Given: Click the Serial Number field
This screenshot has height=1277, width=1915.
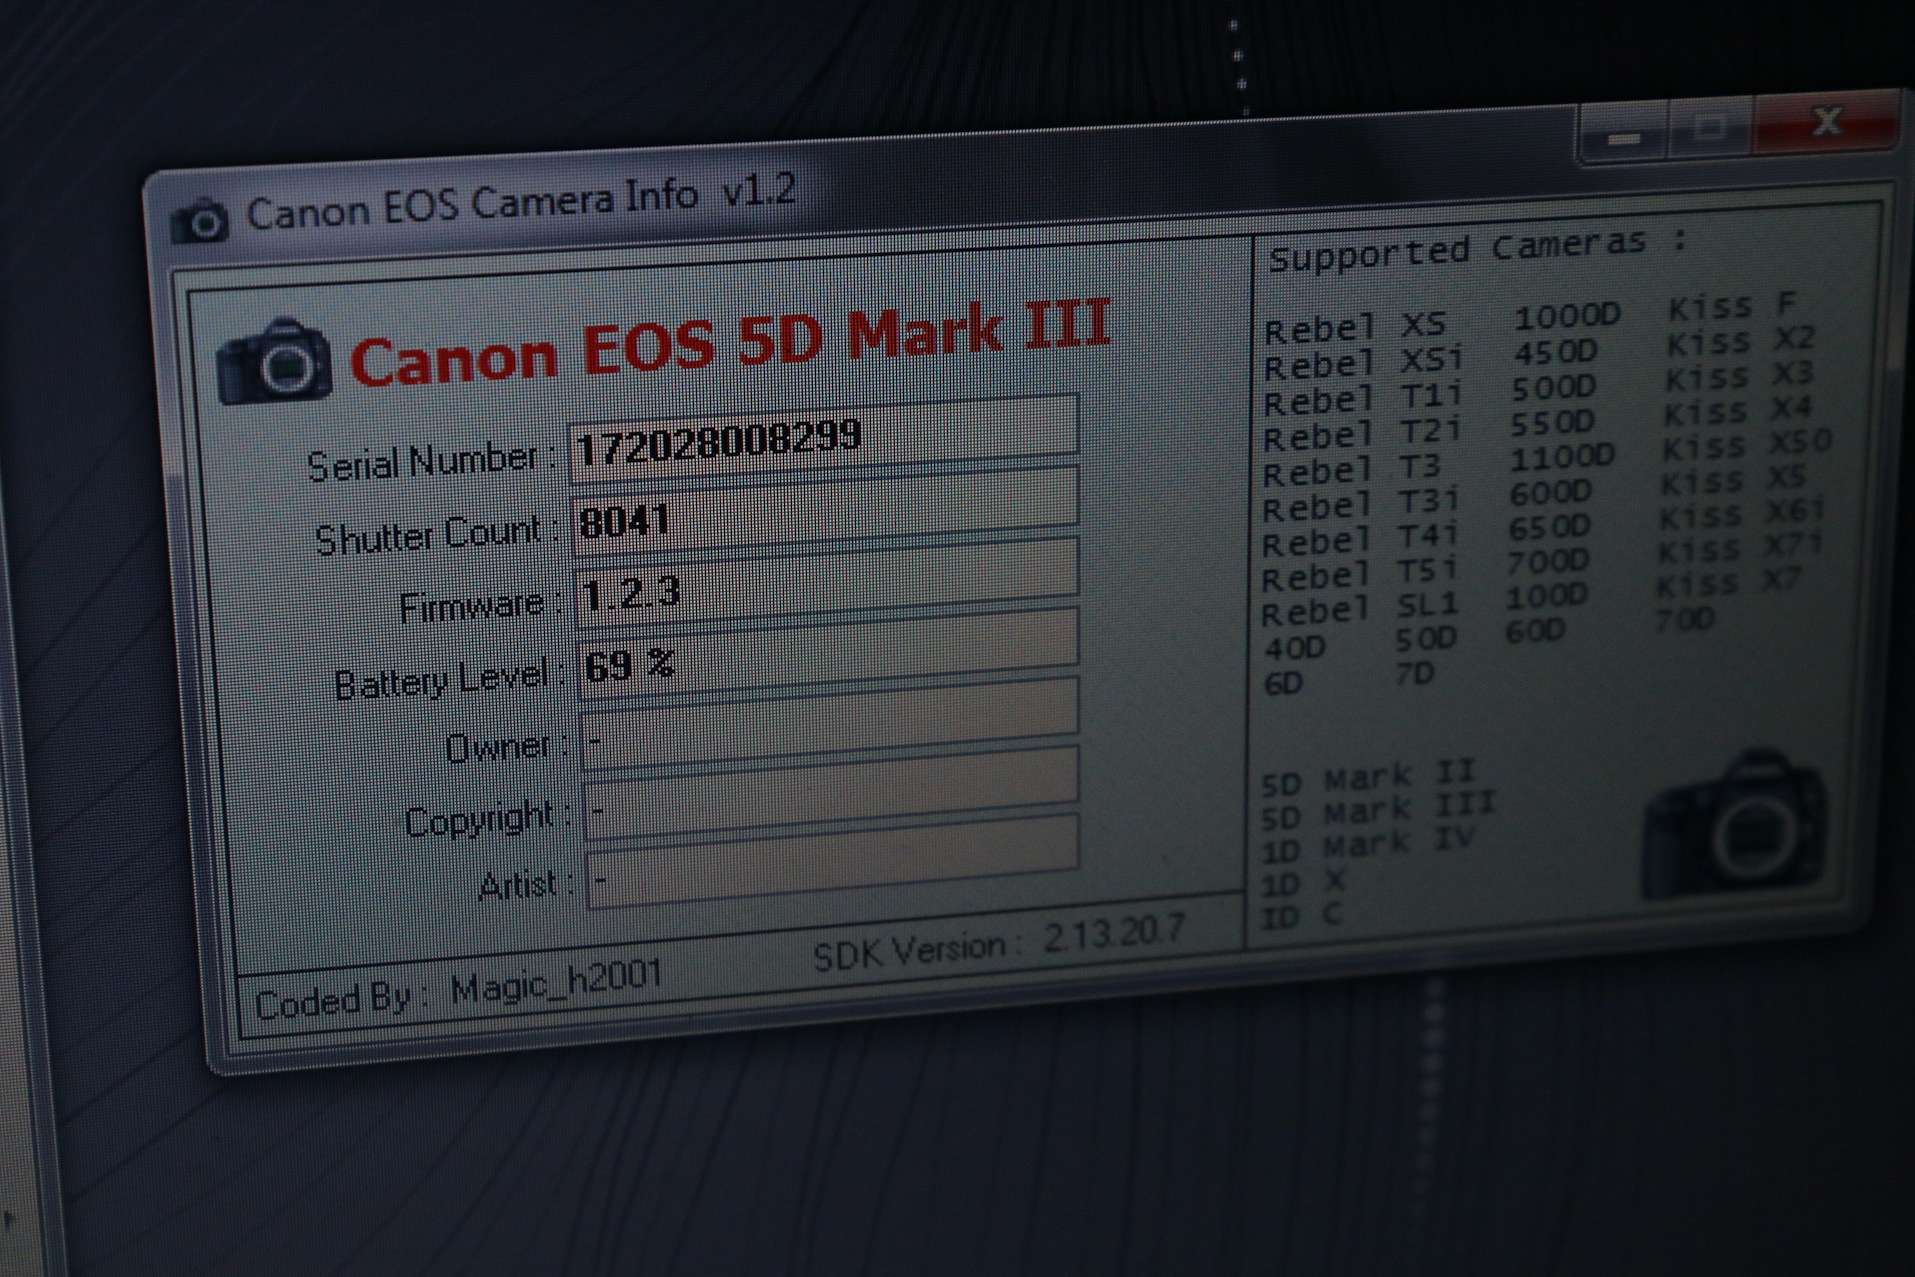Looking at the screenshot, I should click(x=824, y=439).
